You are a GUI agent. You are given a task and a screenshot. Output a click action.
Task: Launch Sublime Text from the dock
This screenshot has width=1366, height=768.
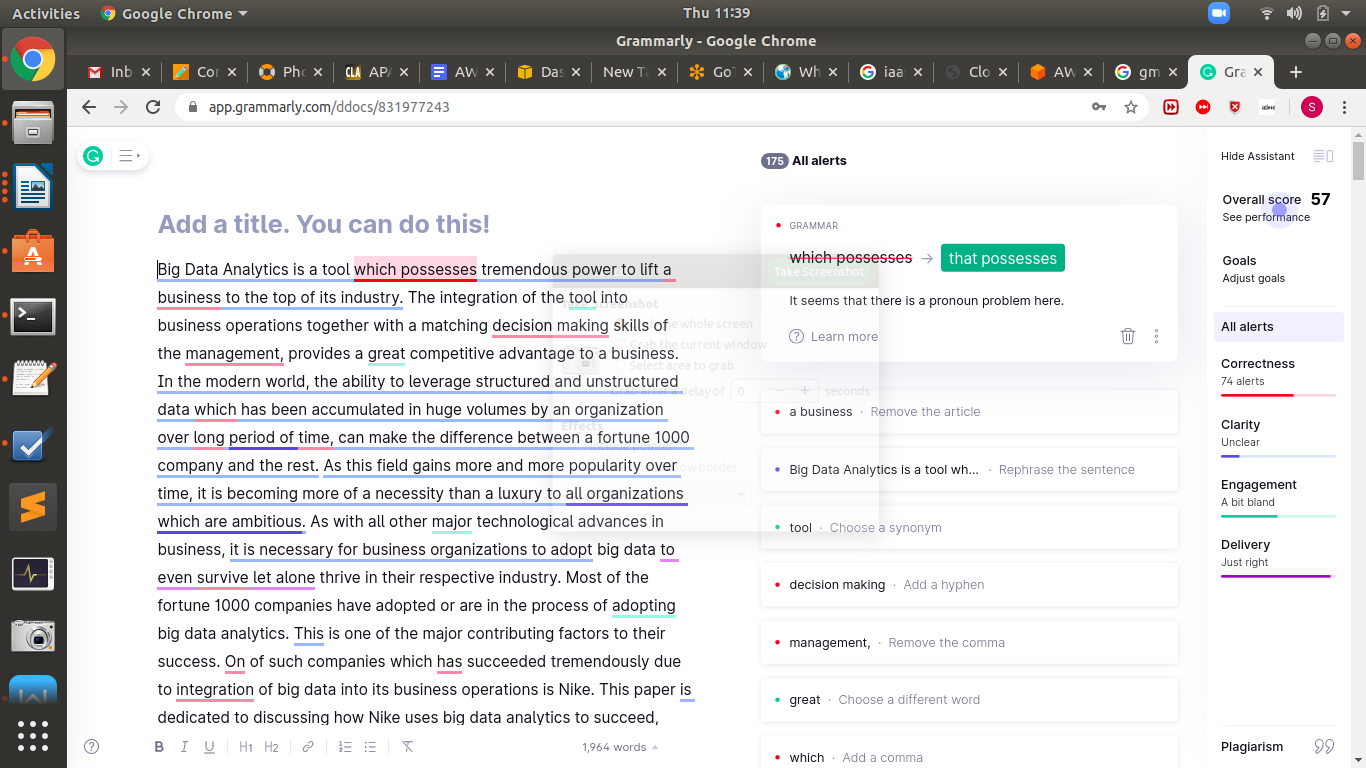(33, 508)
